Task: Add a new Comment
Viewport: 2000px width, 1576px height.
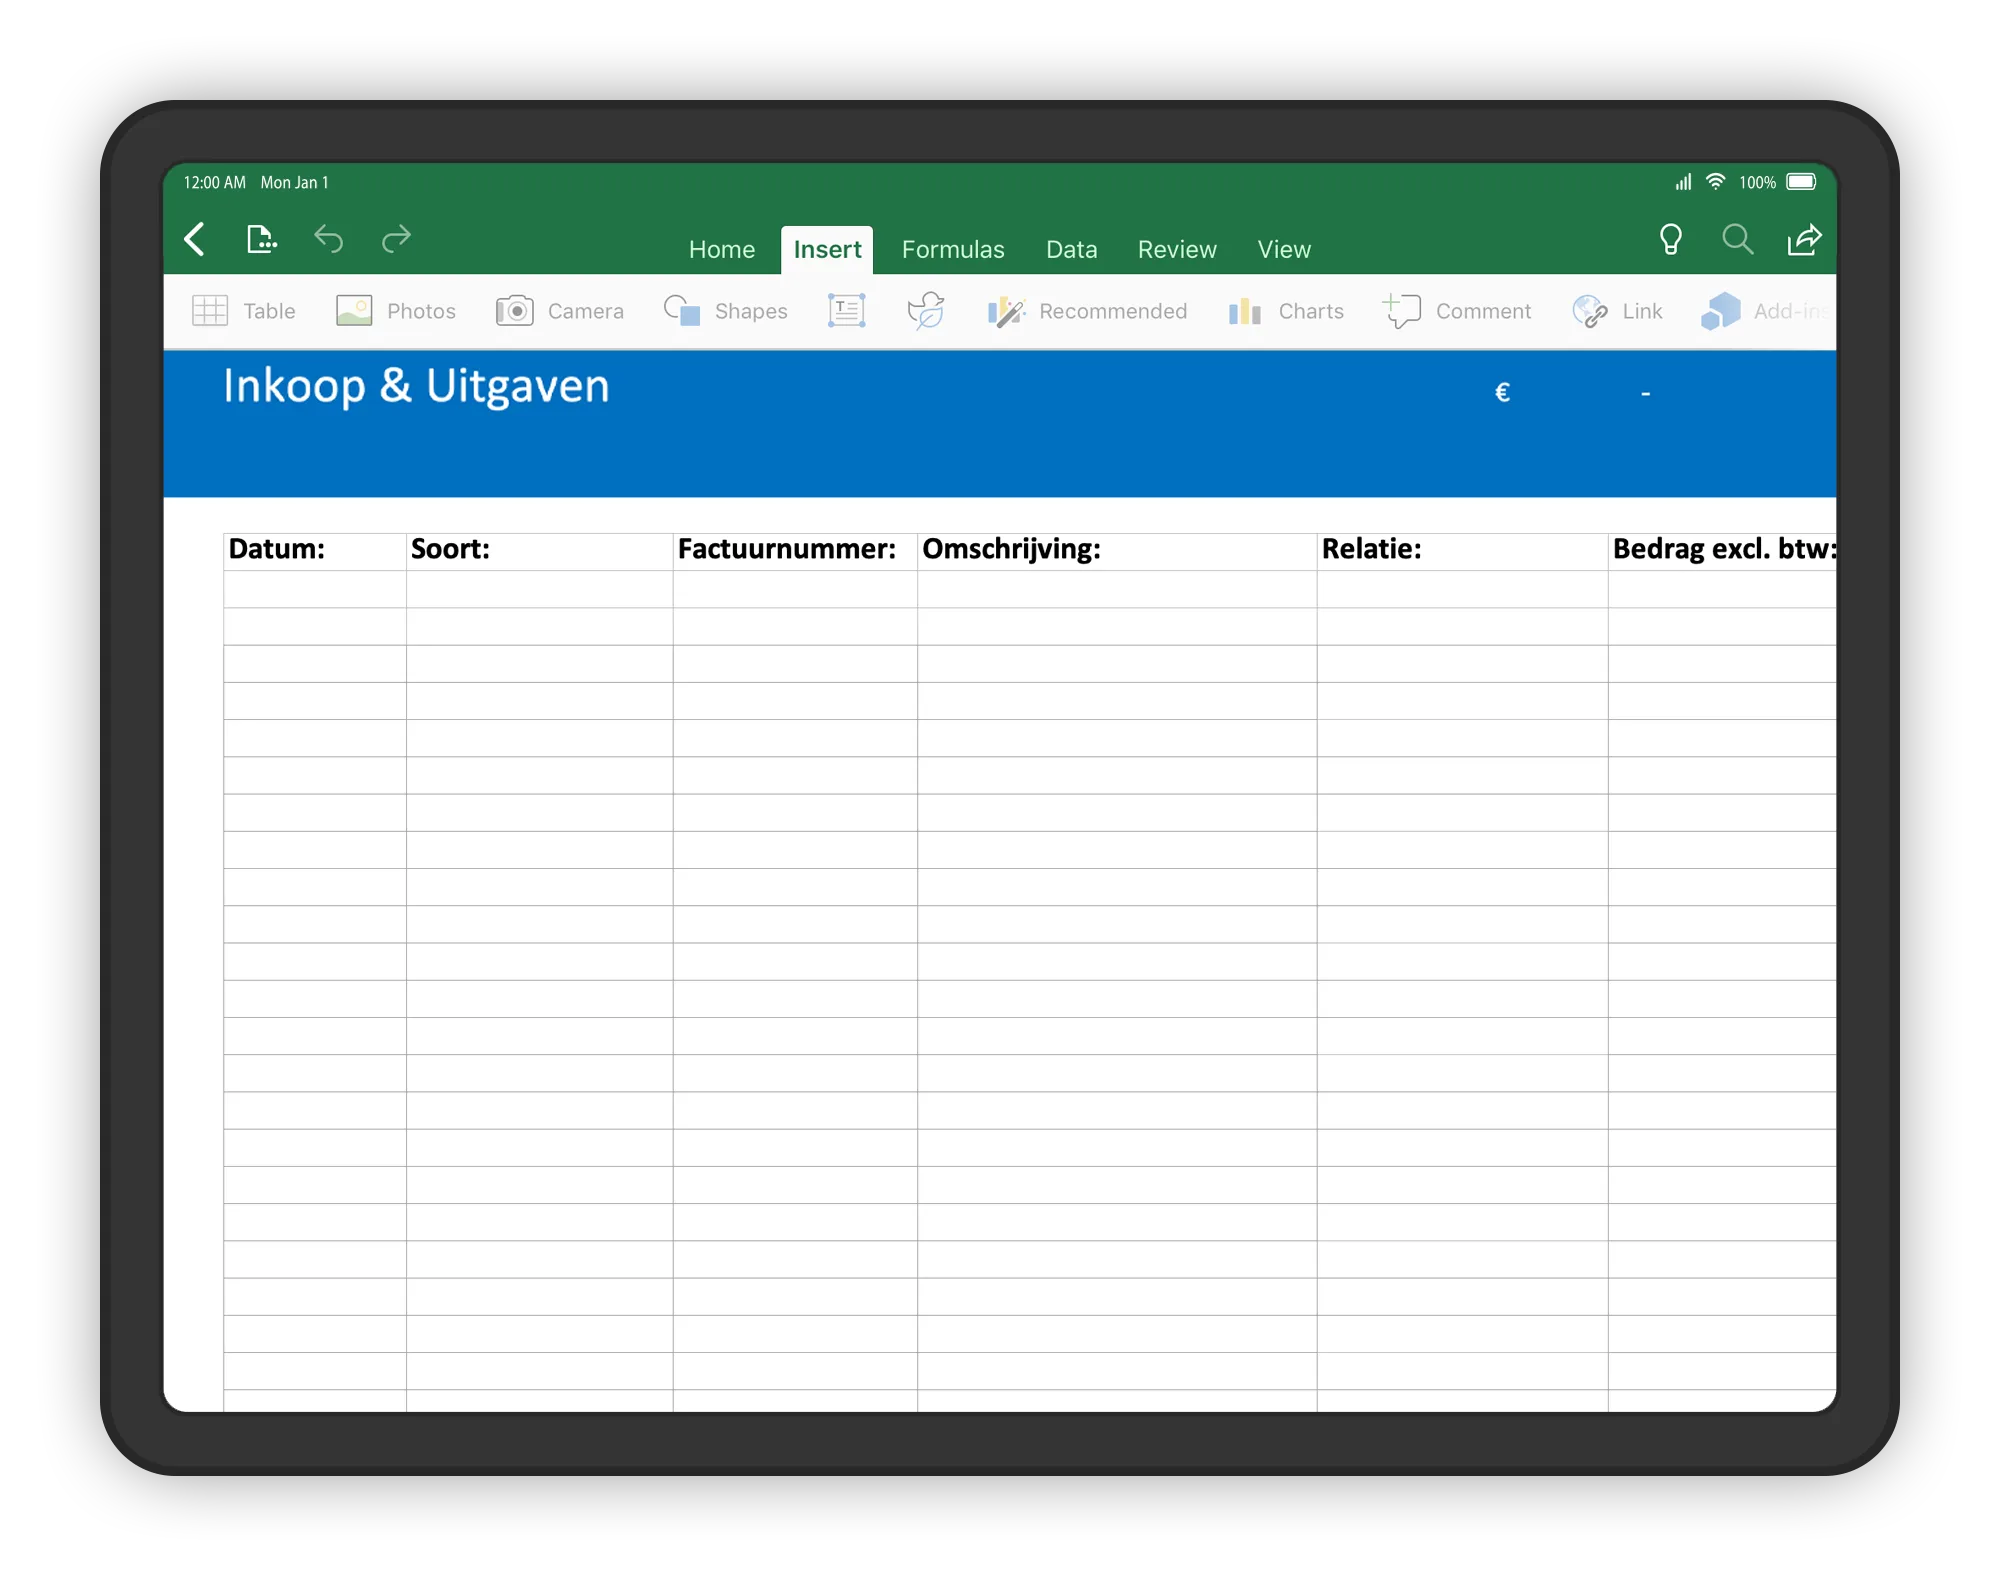Action: point(1459,311)
